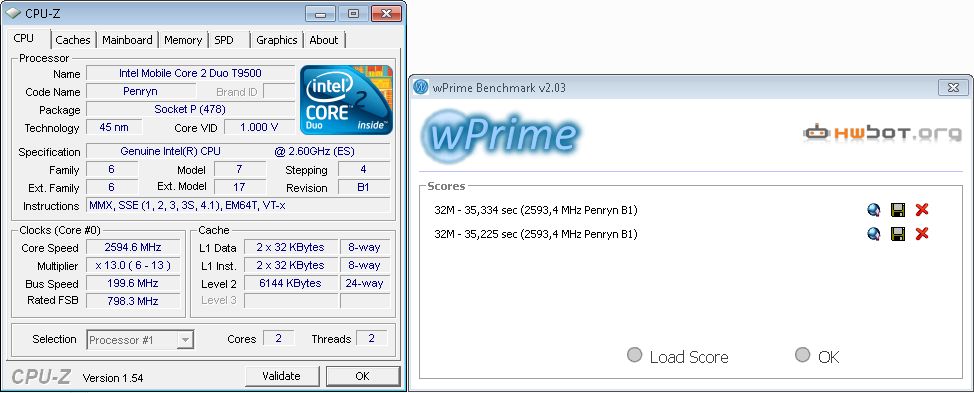Select the Load Score radio button

coord(634,355)
